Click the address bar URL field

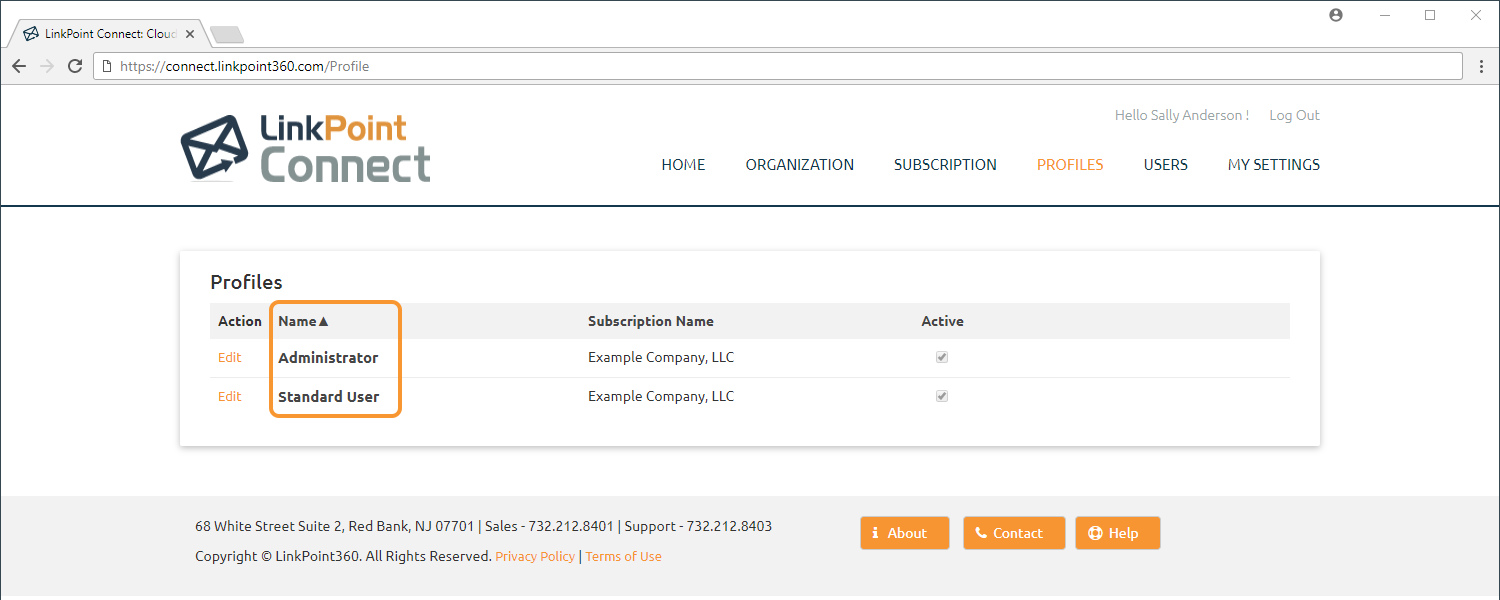pyautogui.click(x=780, y=66)
